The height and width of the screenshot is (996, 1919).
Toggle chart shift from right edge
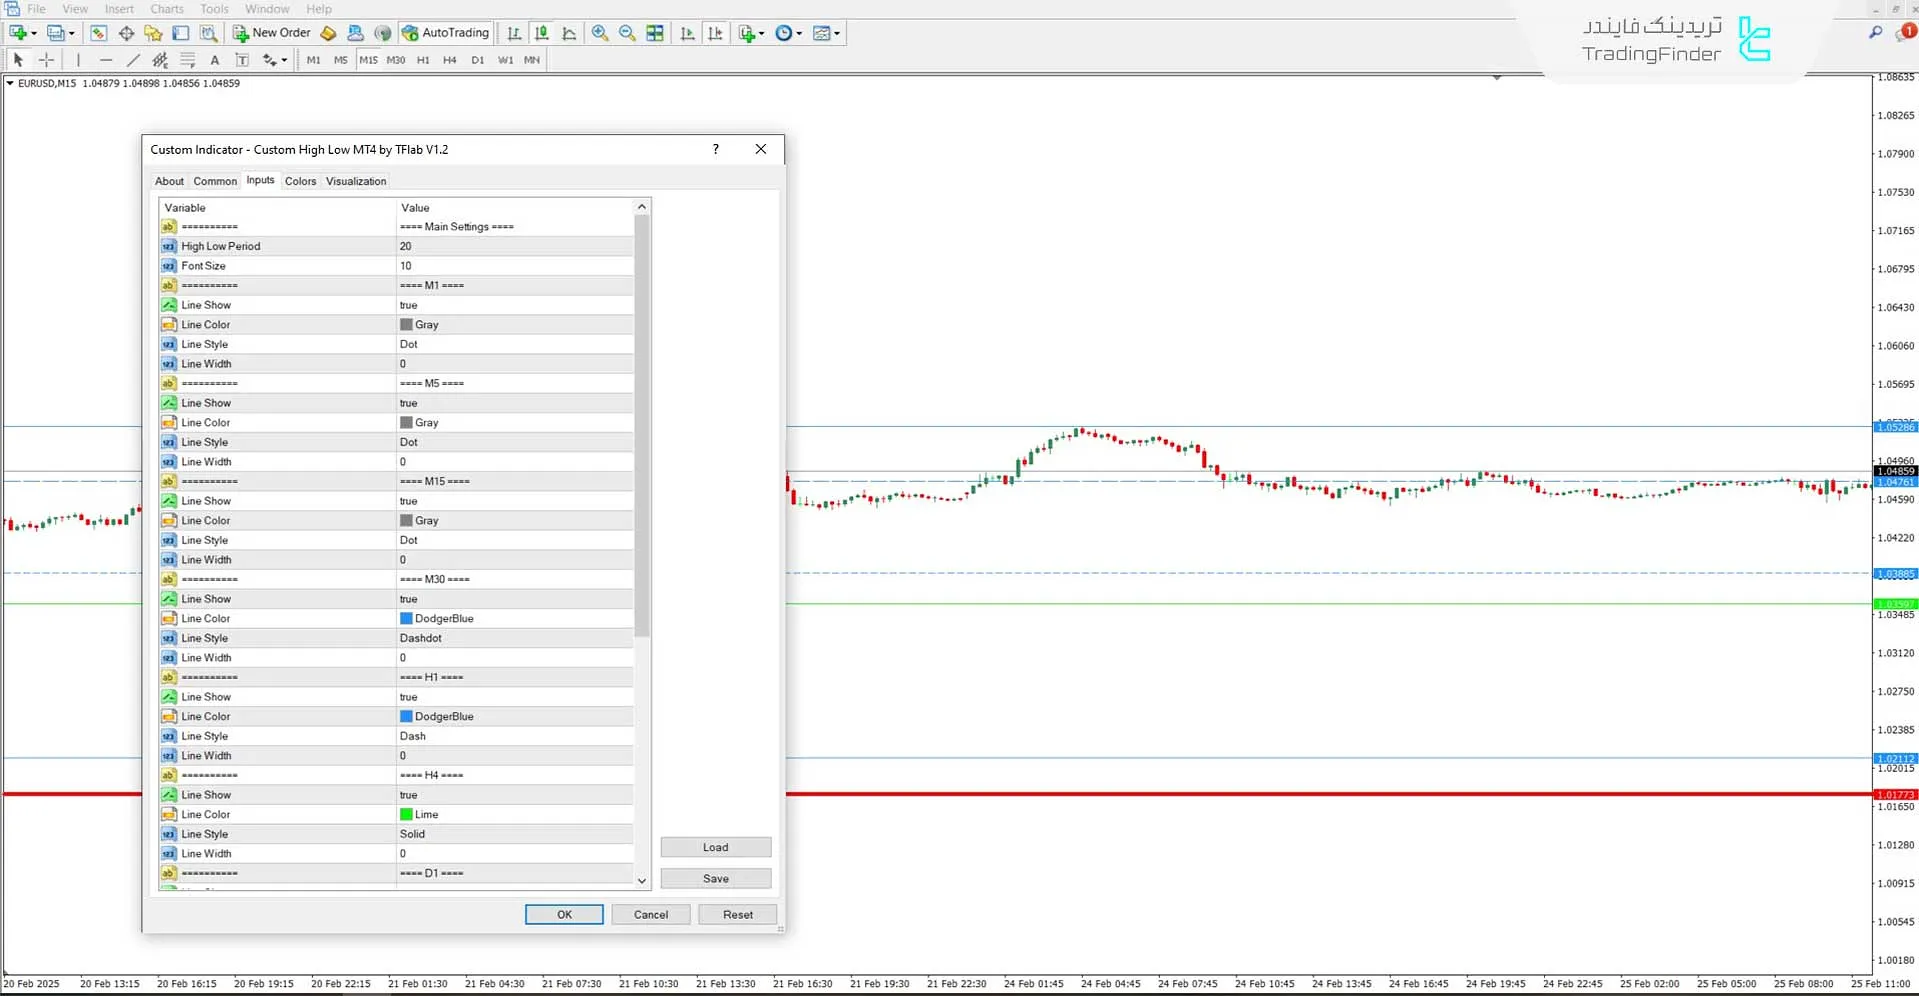(x=716, y=33)
